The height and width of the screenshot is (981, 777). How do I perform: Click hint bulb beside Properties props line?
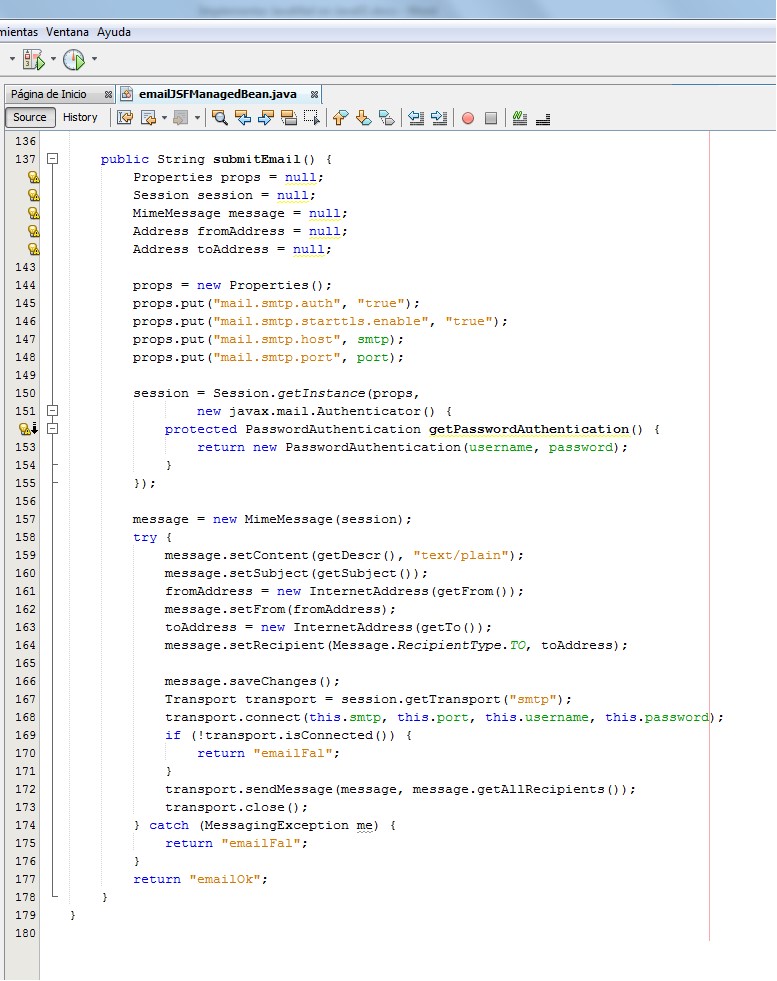point(34,177)
